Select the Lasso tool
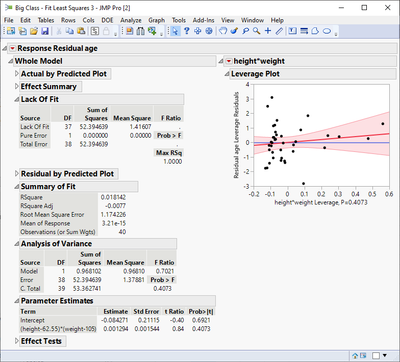This screenshot has height=362, width=400. point(246,31)
